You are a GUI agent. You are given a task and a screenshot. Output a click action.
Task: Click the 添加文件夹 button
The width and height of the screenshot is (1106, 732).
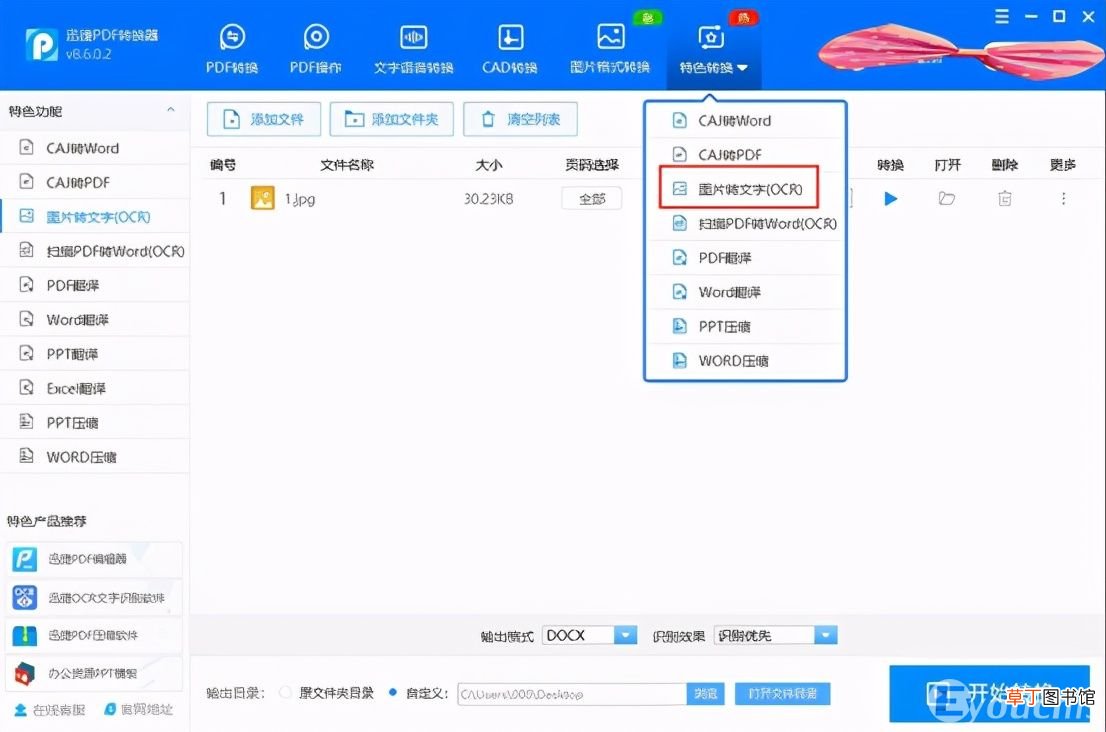click(391, 119)
